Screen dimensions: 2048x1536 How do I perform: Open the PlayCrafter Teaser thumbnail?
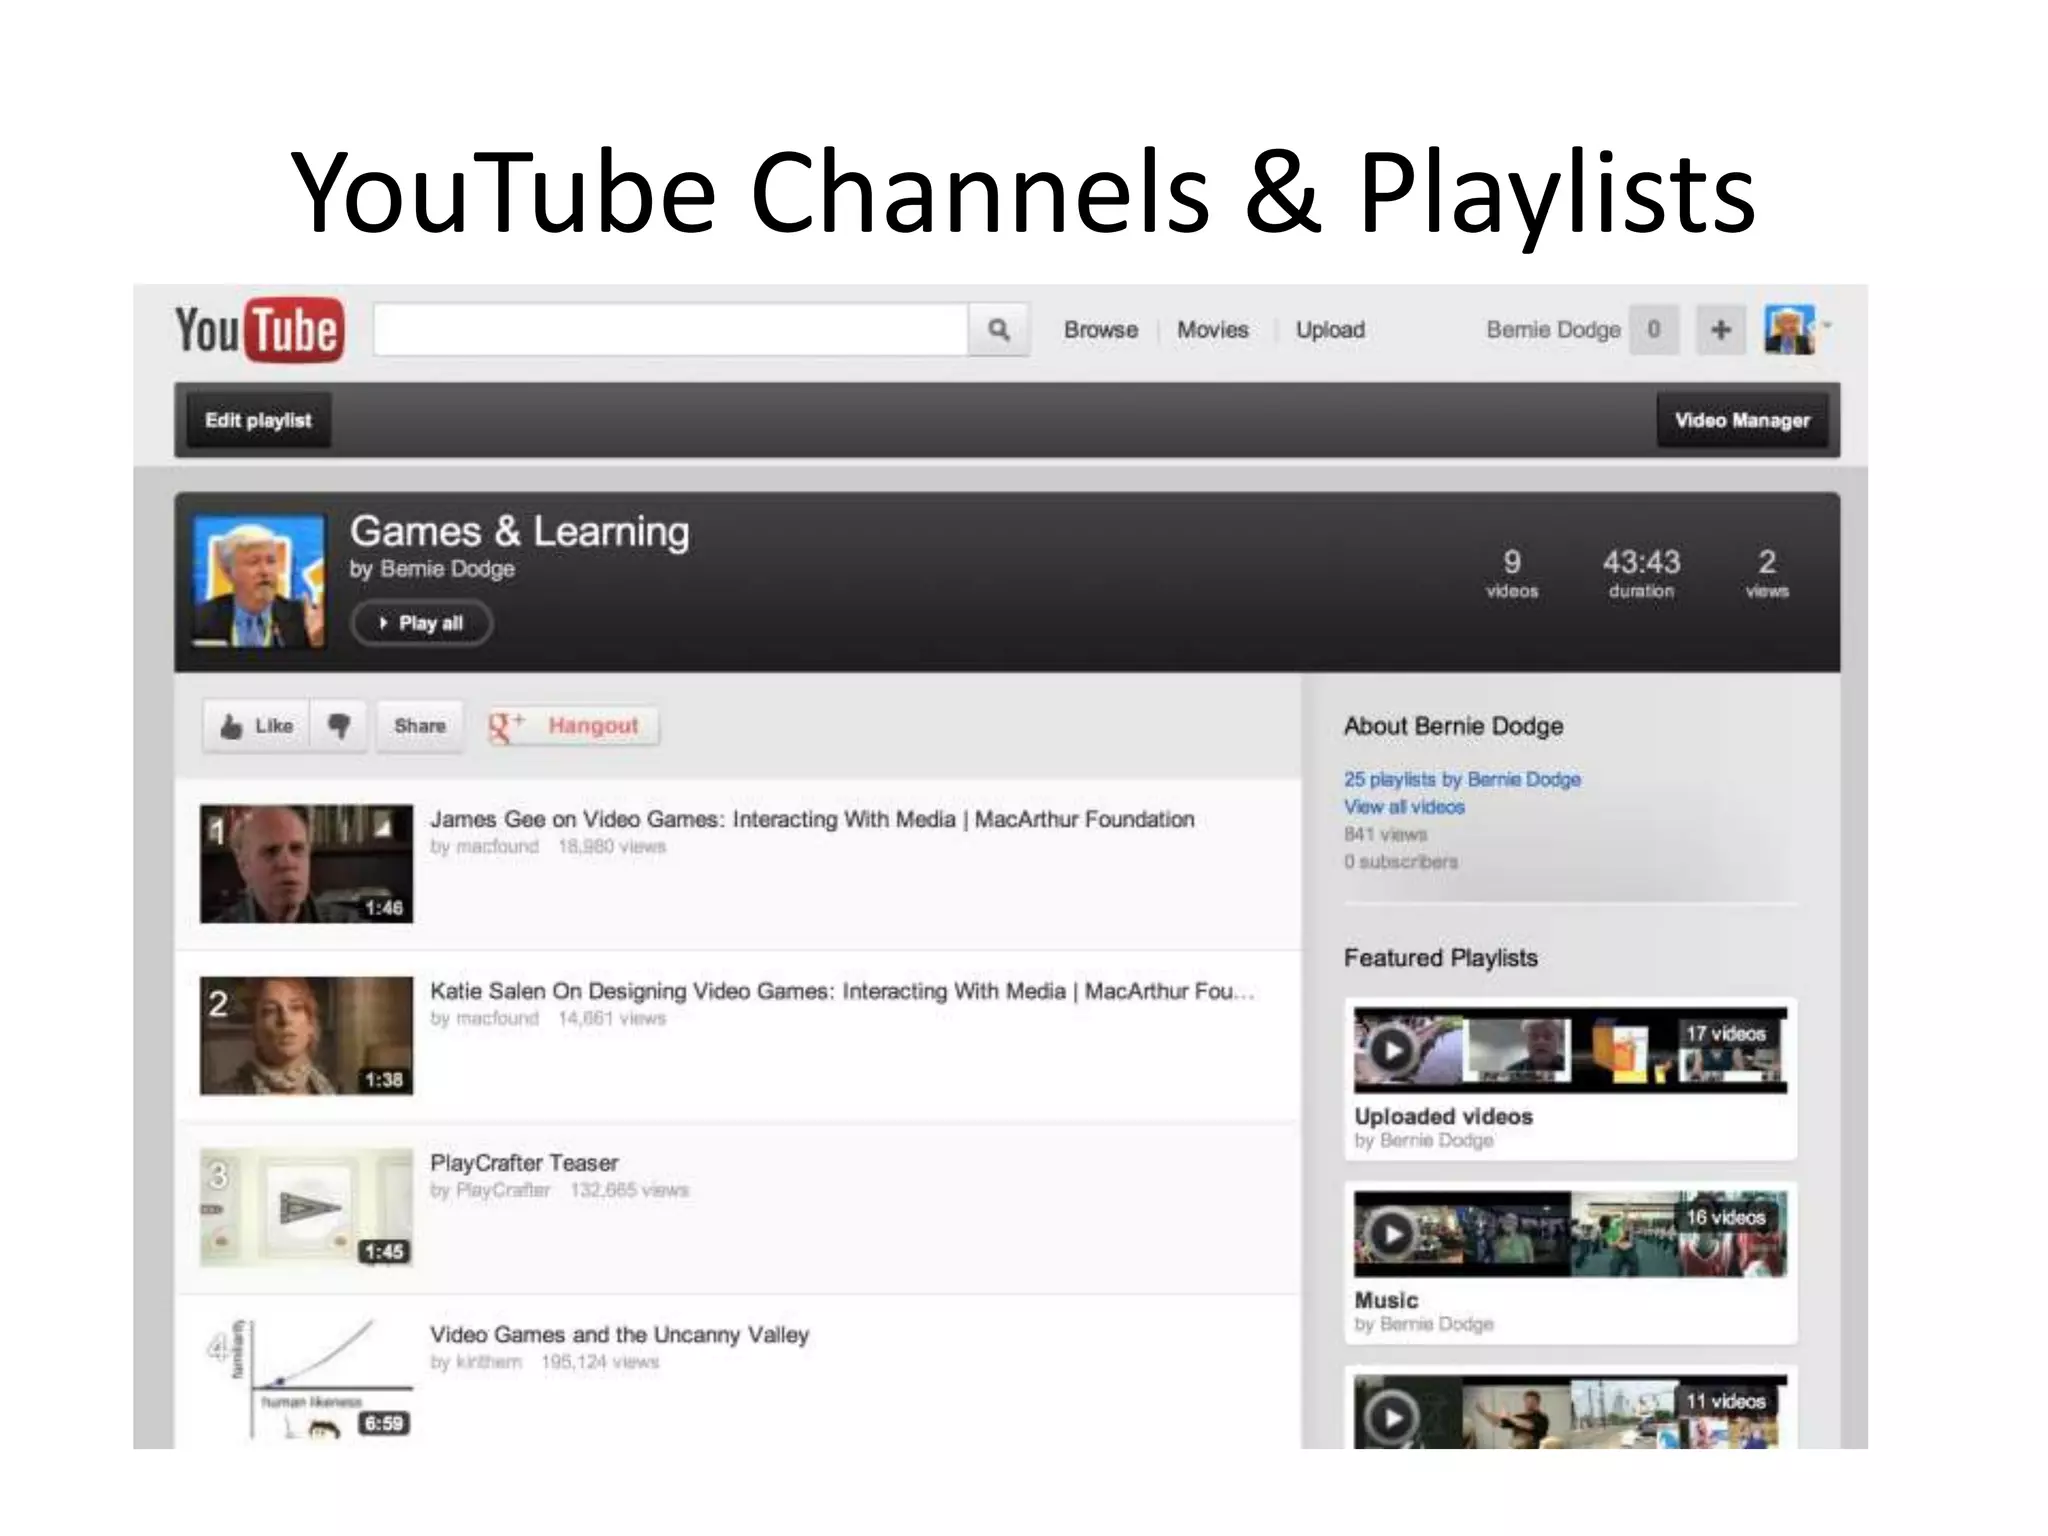pos(306,1208)
